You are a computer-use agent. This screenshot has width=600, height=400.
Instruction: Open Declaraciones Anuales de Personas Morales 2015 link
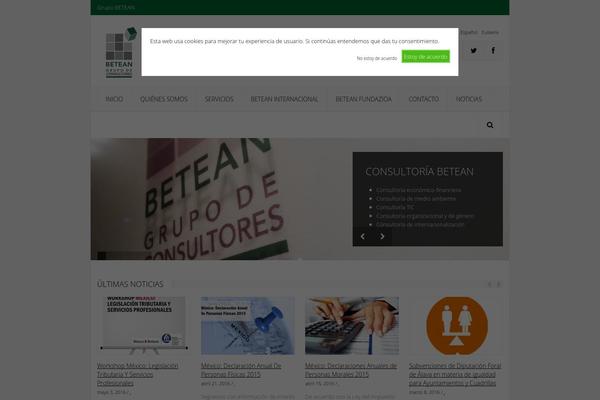point(351,370)
